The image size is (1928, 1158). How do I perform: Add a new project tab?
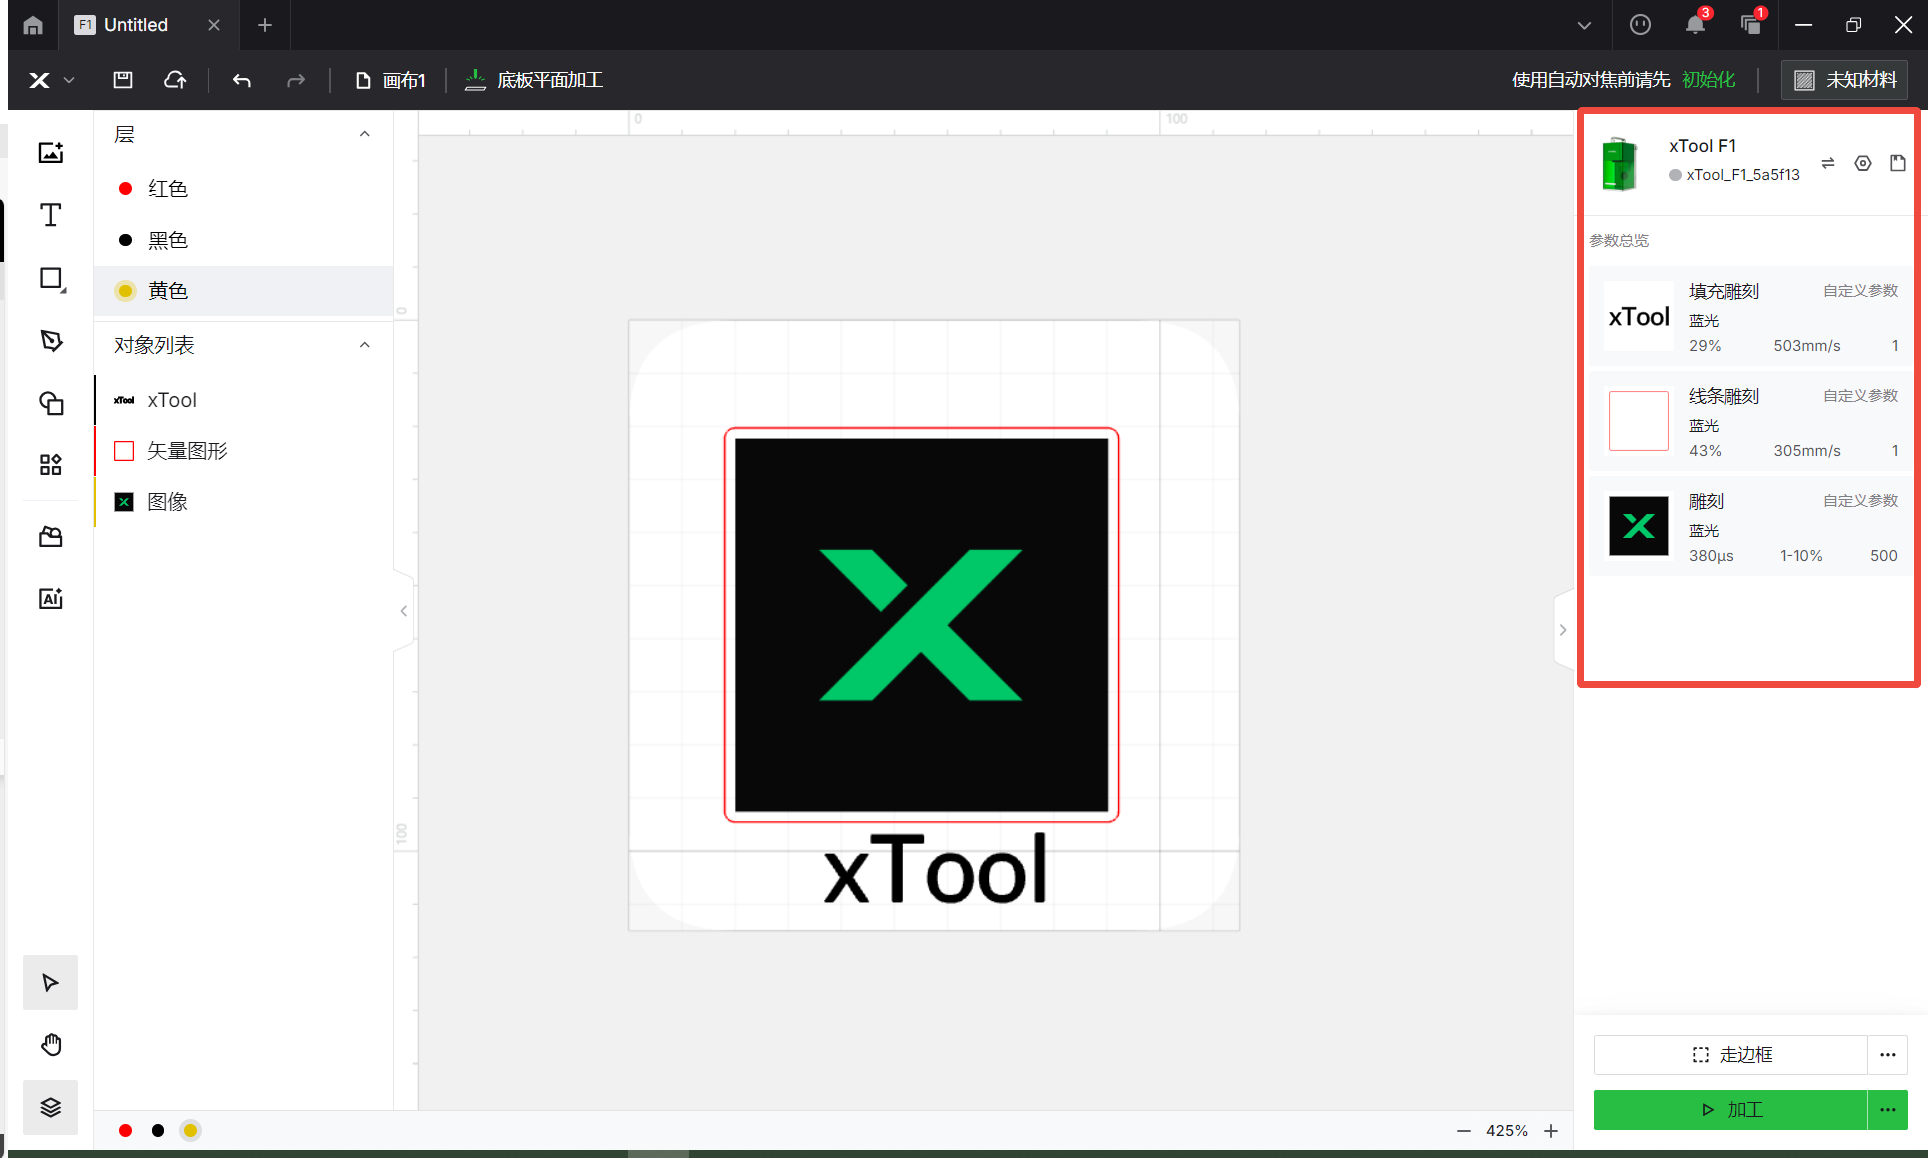pyautogui.click(x=265, y=25)
